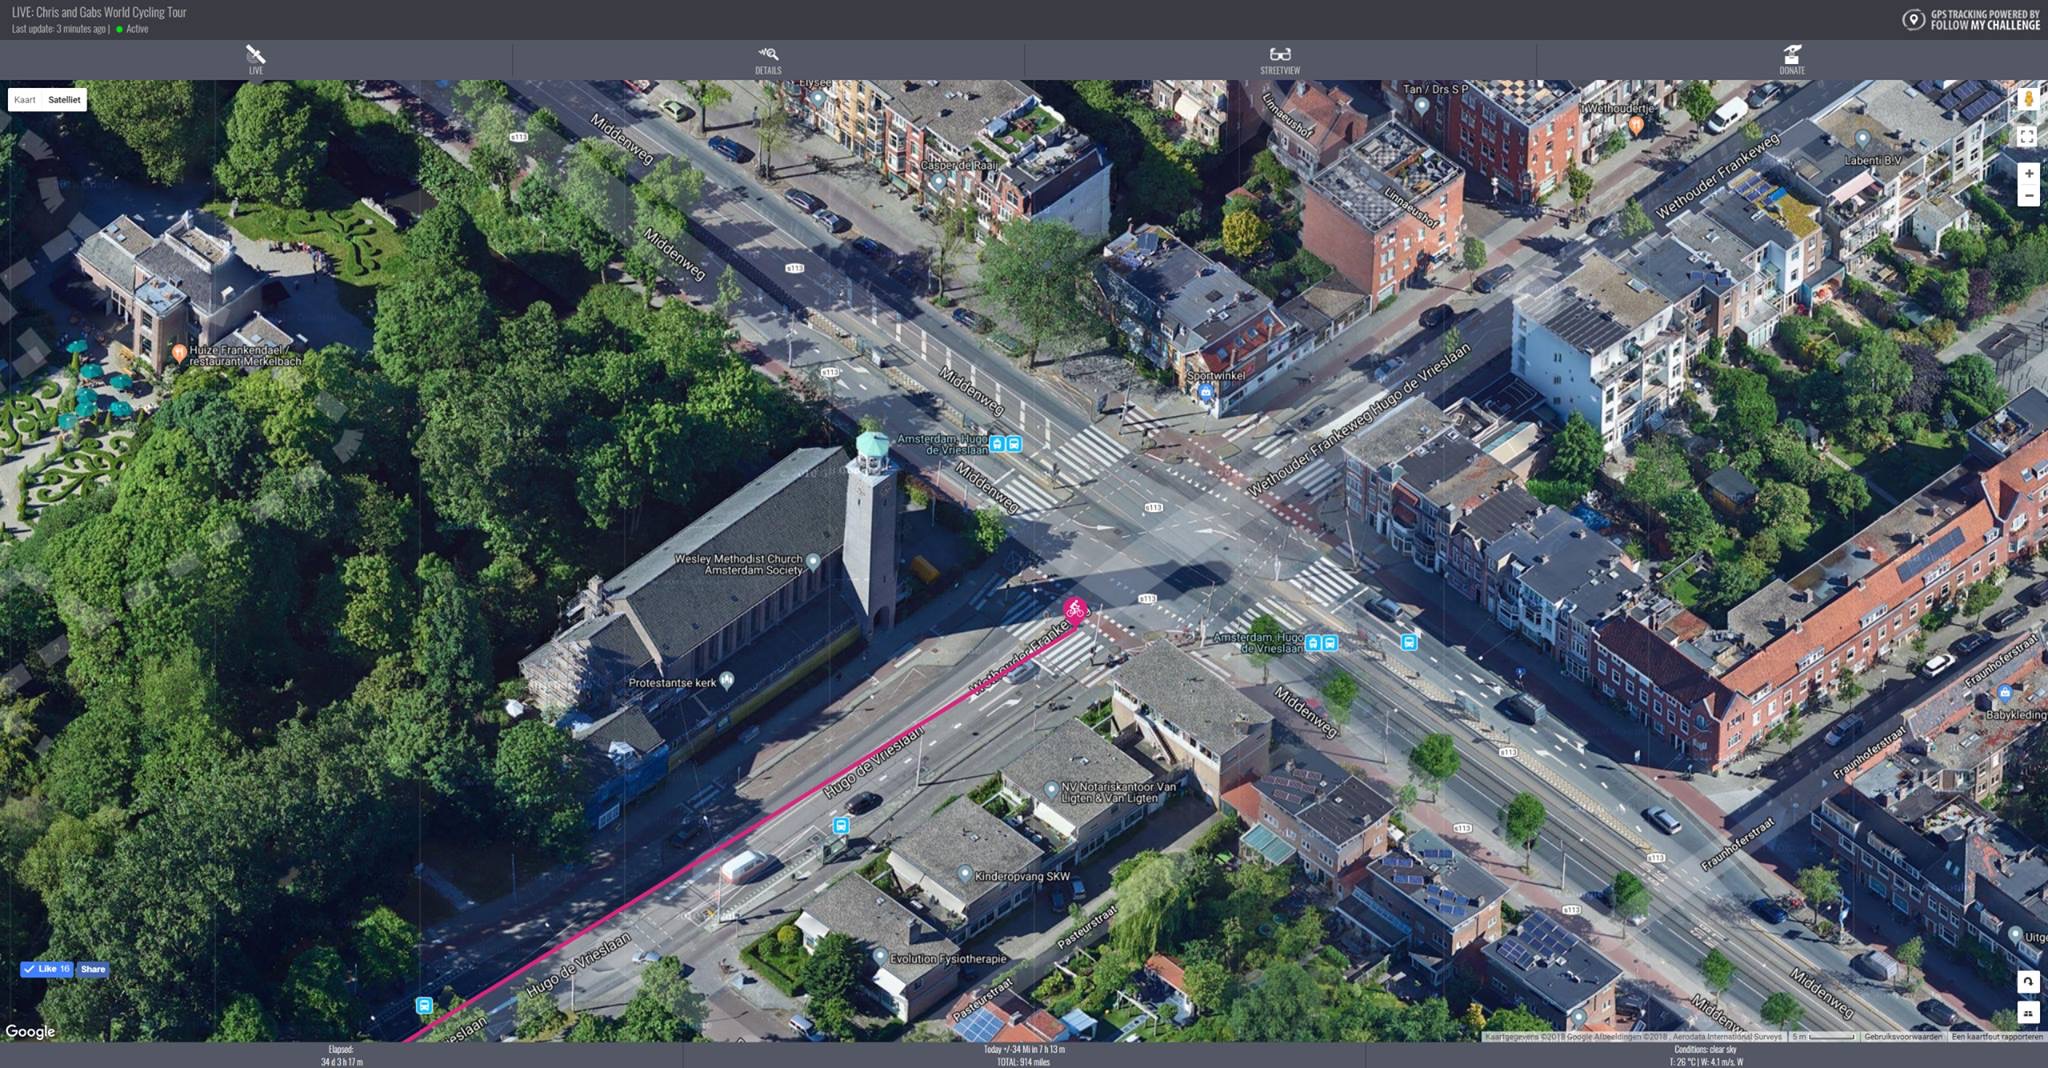
Task: Click the pink cyclist position marker
Action: [x=1075, y=608]
